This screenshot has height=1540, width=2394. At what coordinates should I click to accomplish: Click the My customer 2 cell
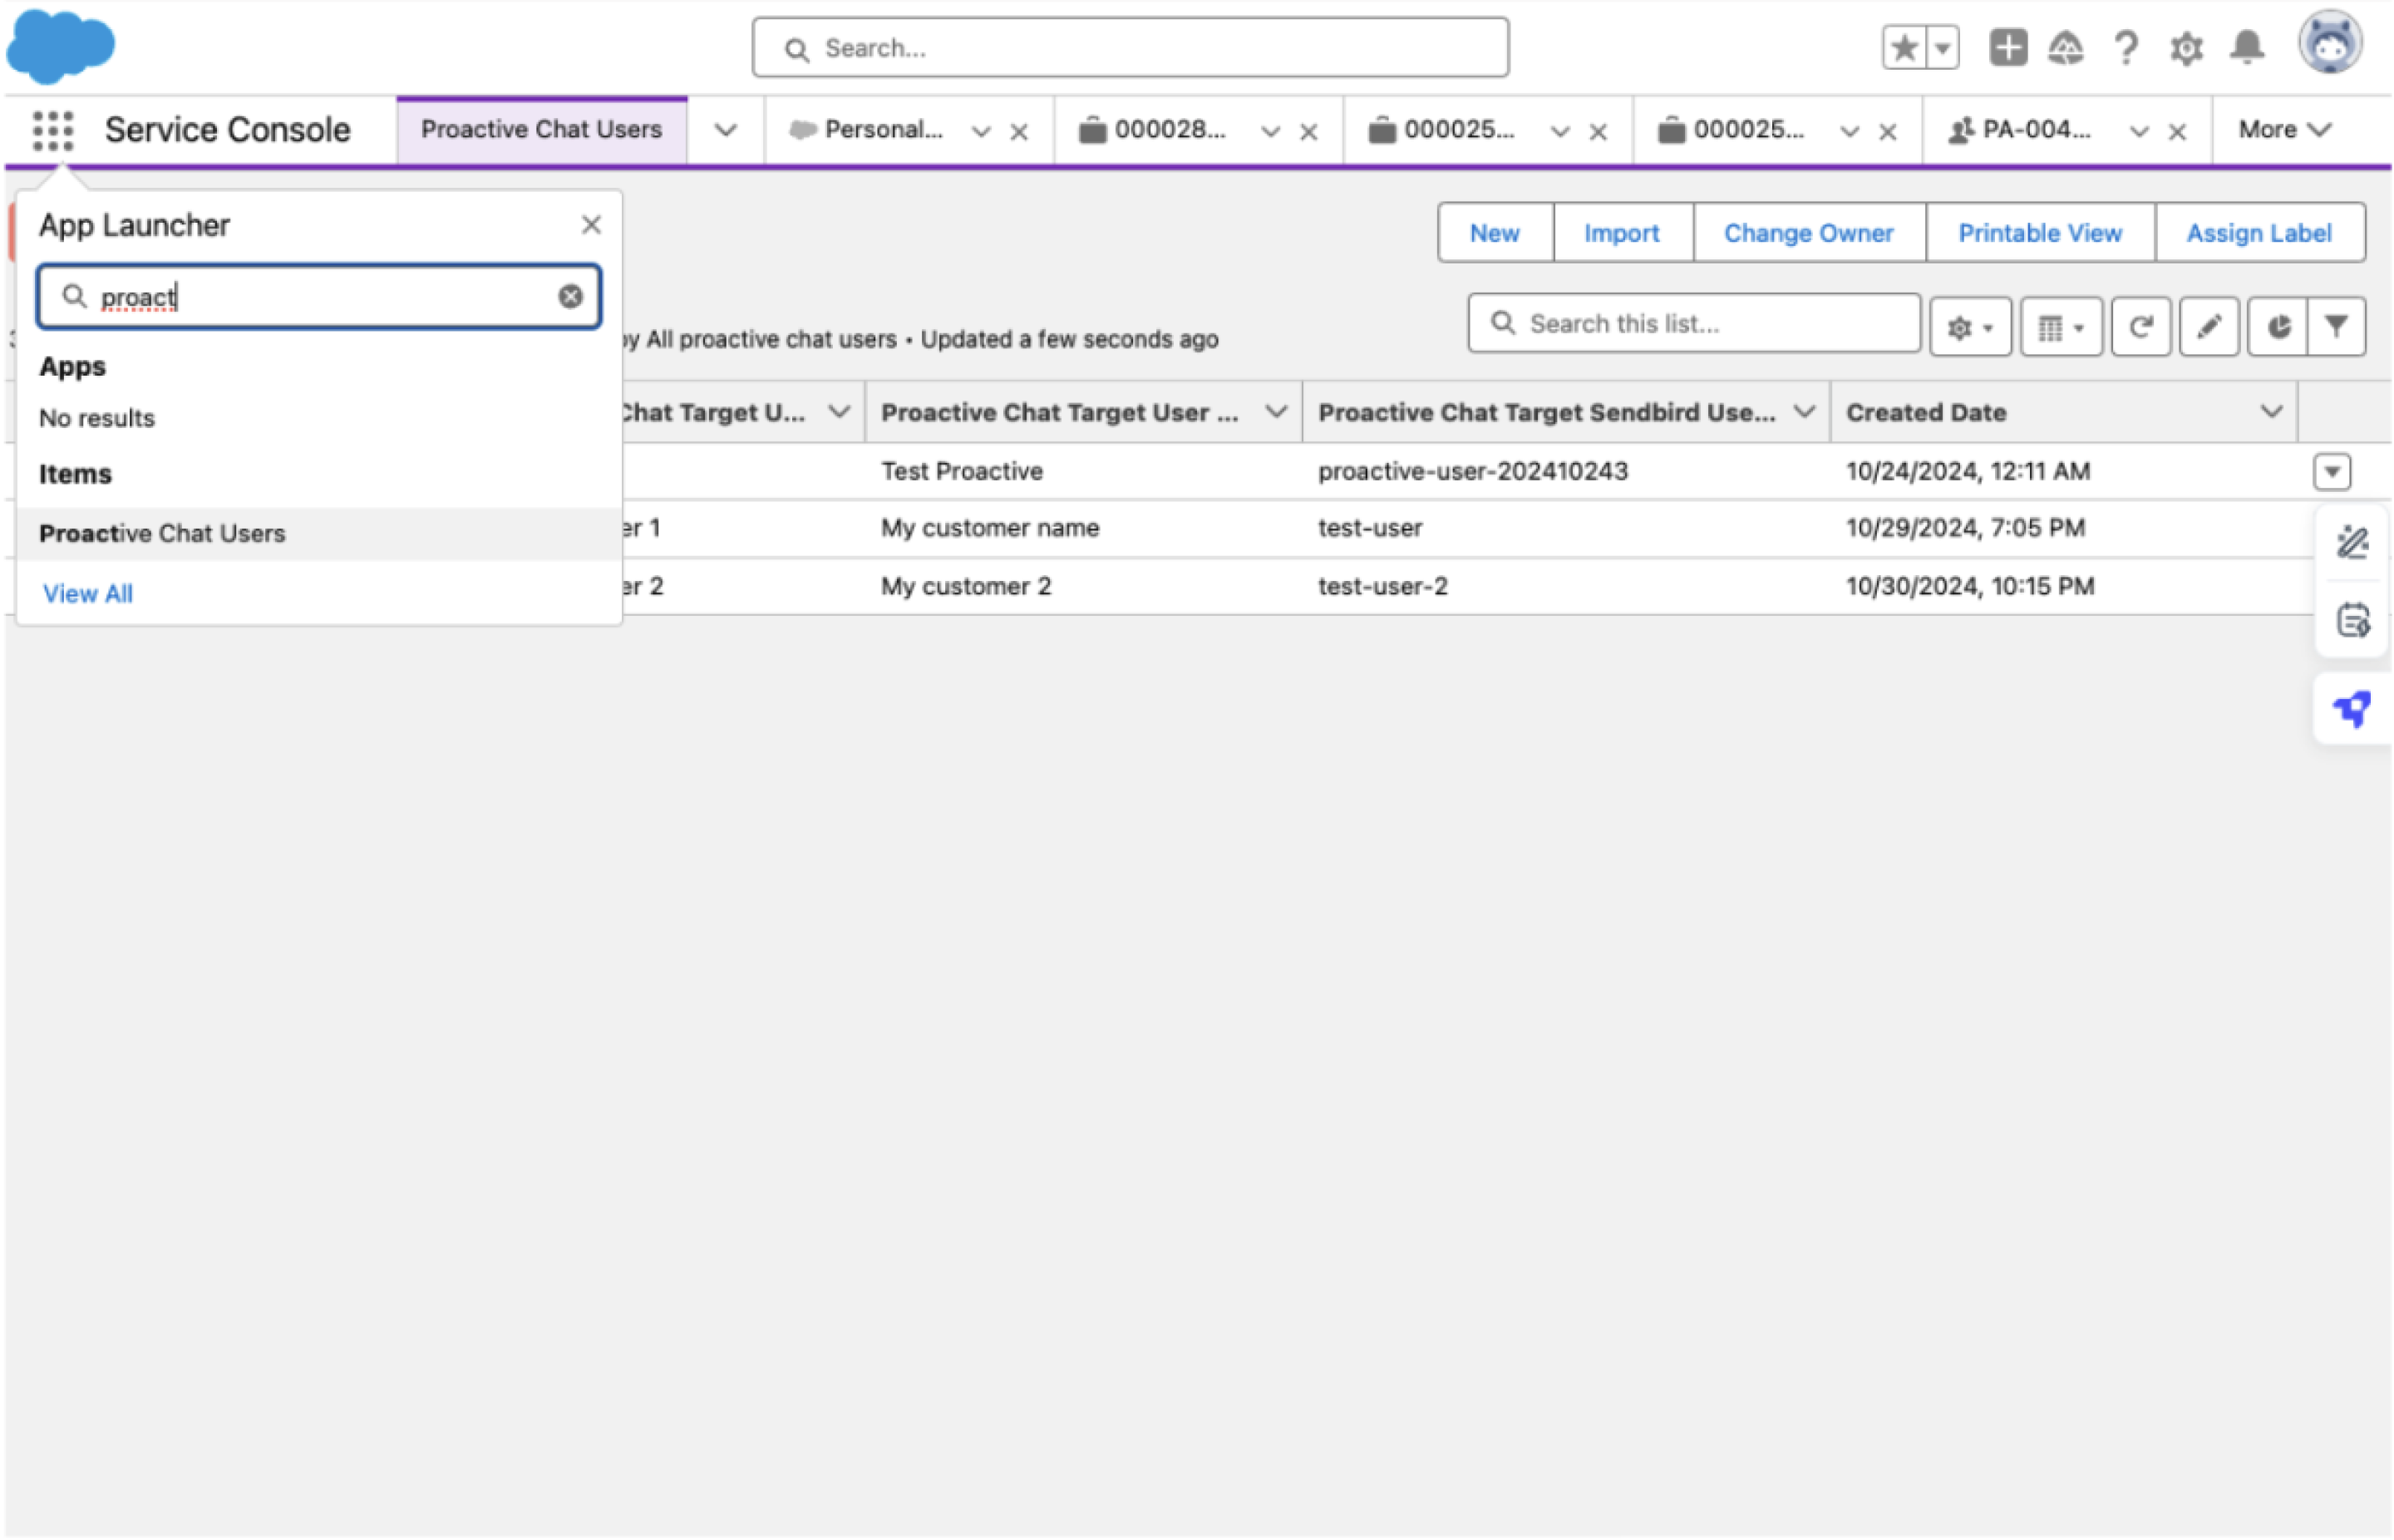[x=965, y=587]
